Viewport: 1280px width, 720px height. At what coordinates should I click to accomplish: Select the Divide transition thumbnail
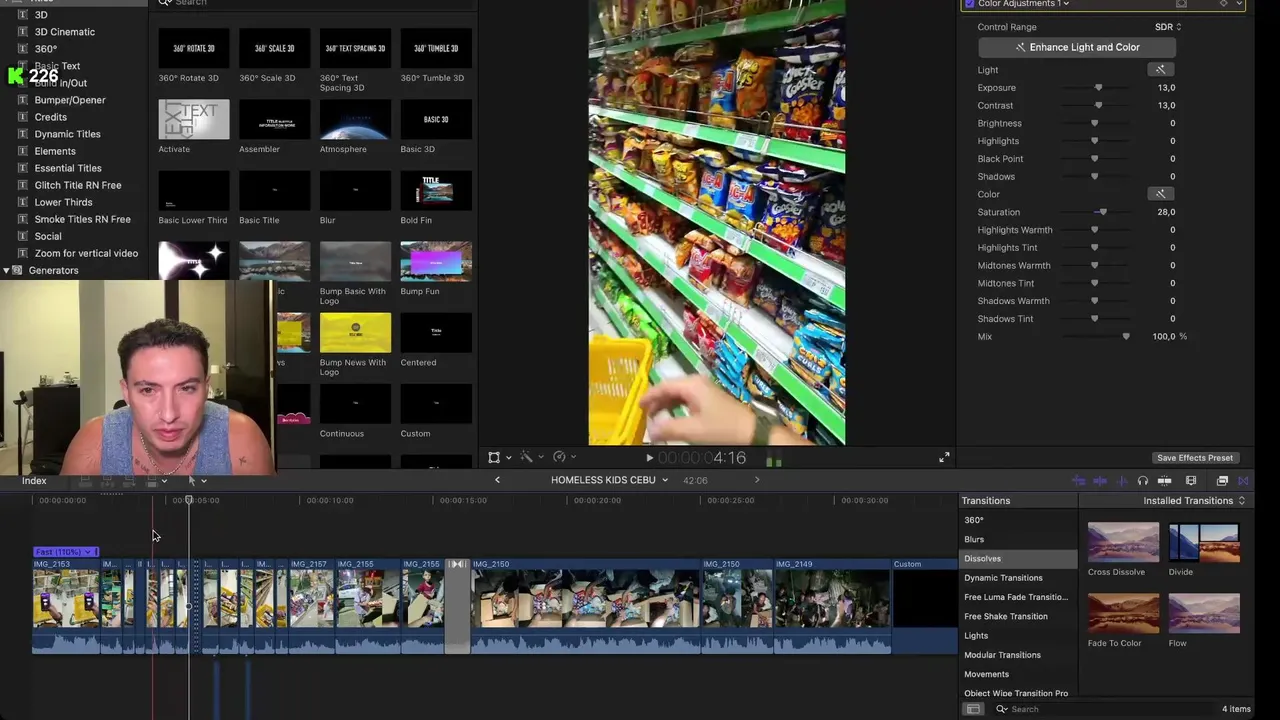coord(1204,542)
